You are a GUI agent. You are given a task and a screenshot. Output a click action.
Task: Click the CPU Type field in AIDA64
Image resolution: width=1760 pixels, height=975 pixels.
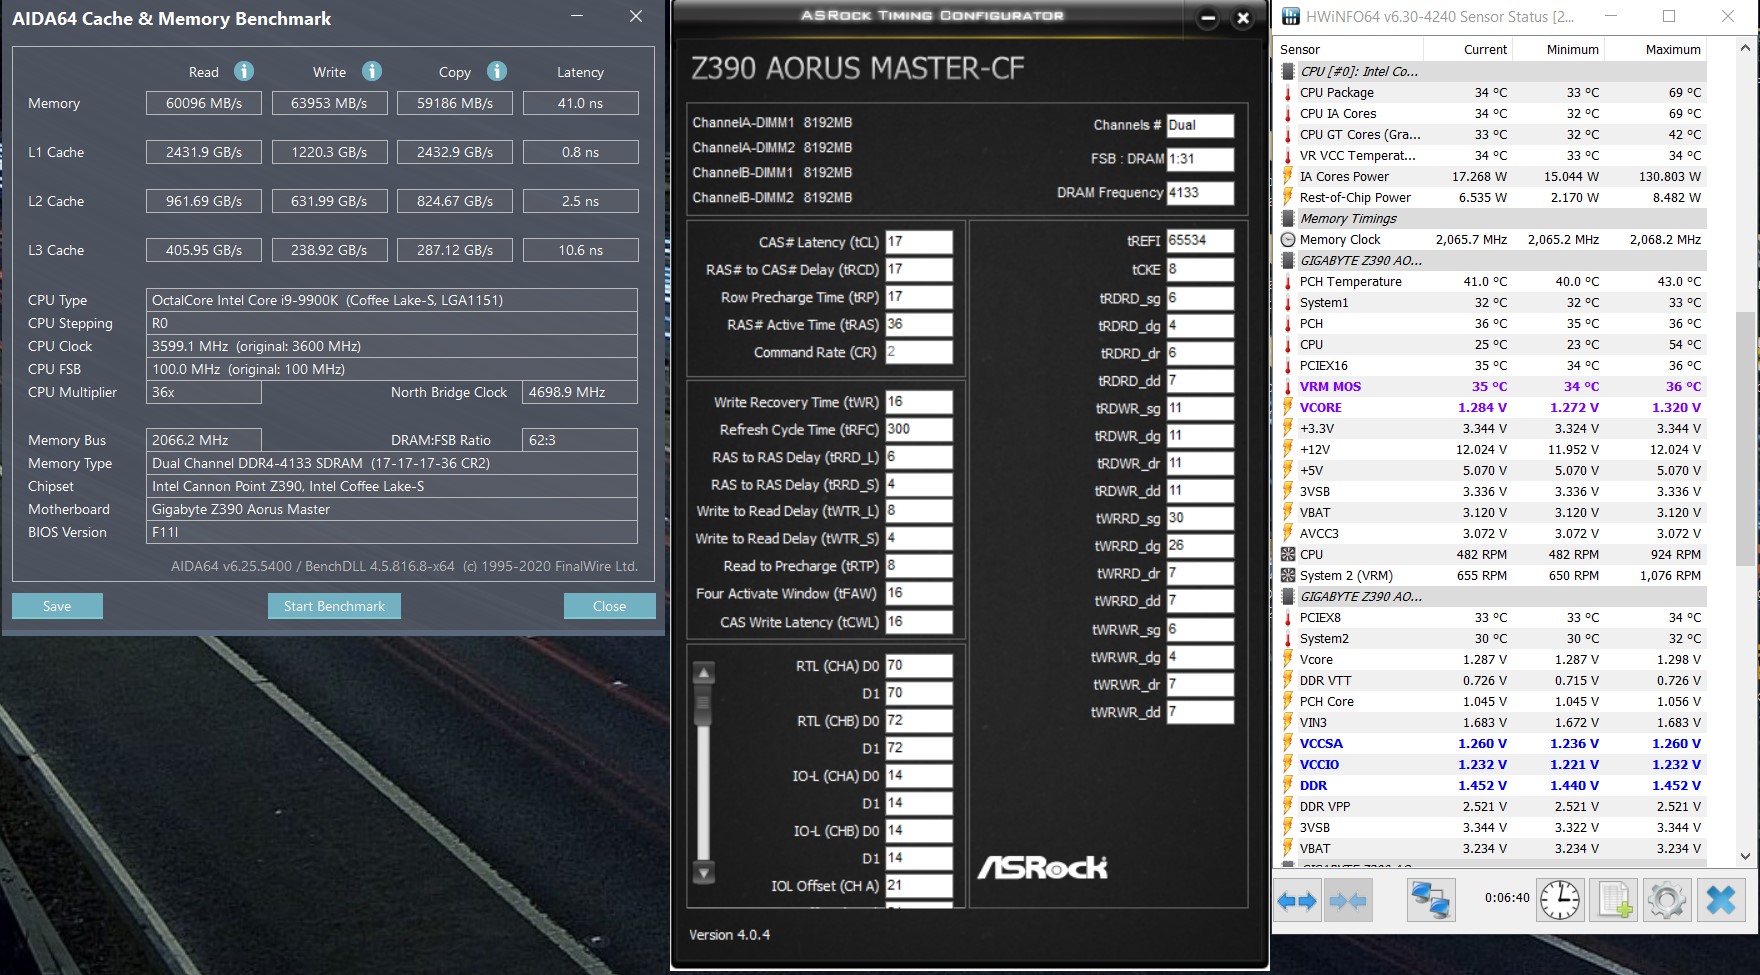(x=392, y=300)
